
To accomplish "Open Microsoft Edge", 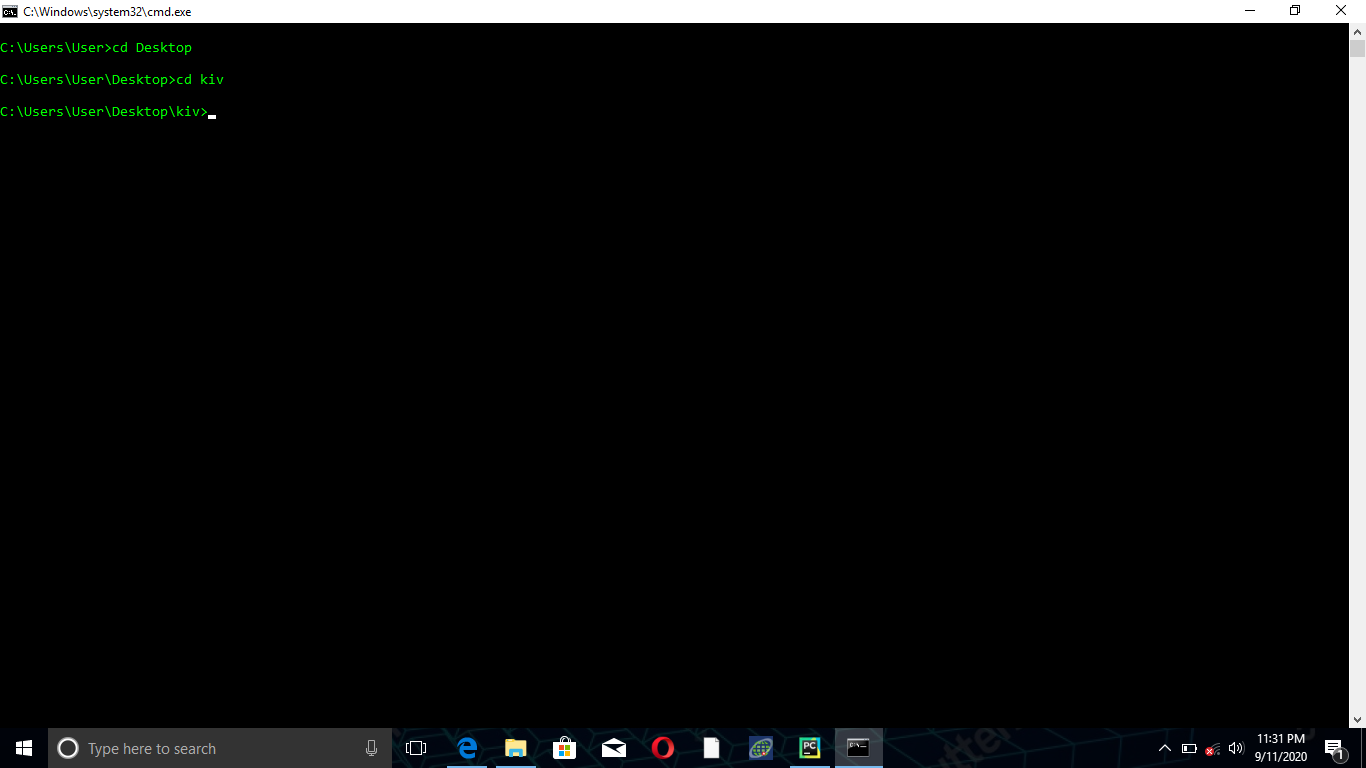I will tap(466, 747).
